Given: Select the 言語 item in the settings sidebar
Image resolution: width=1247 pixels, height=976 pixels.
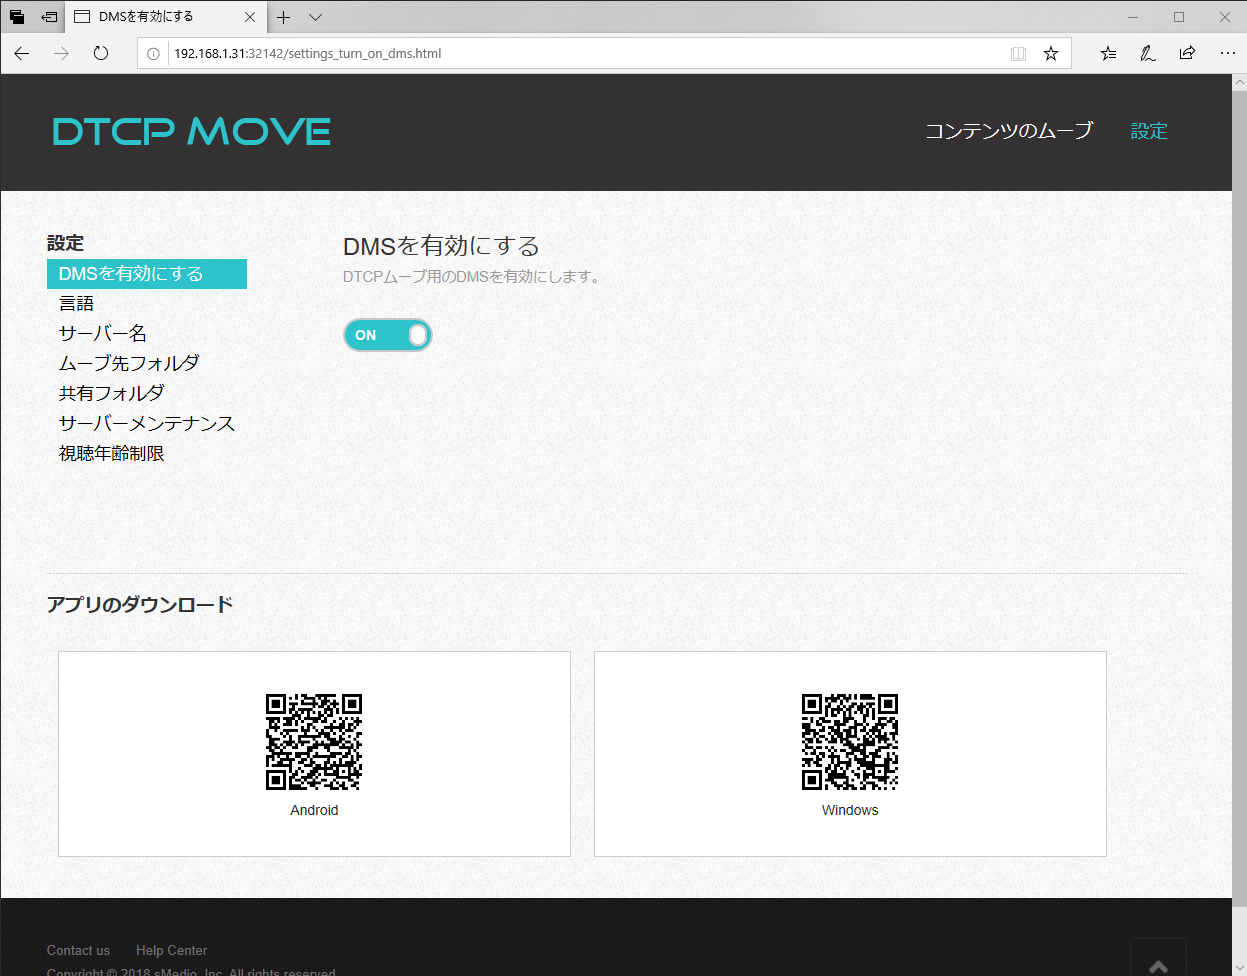Looking at the screenshot, I should point(77,302).
